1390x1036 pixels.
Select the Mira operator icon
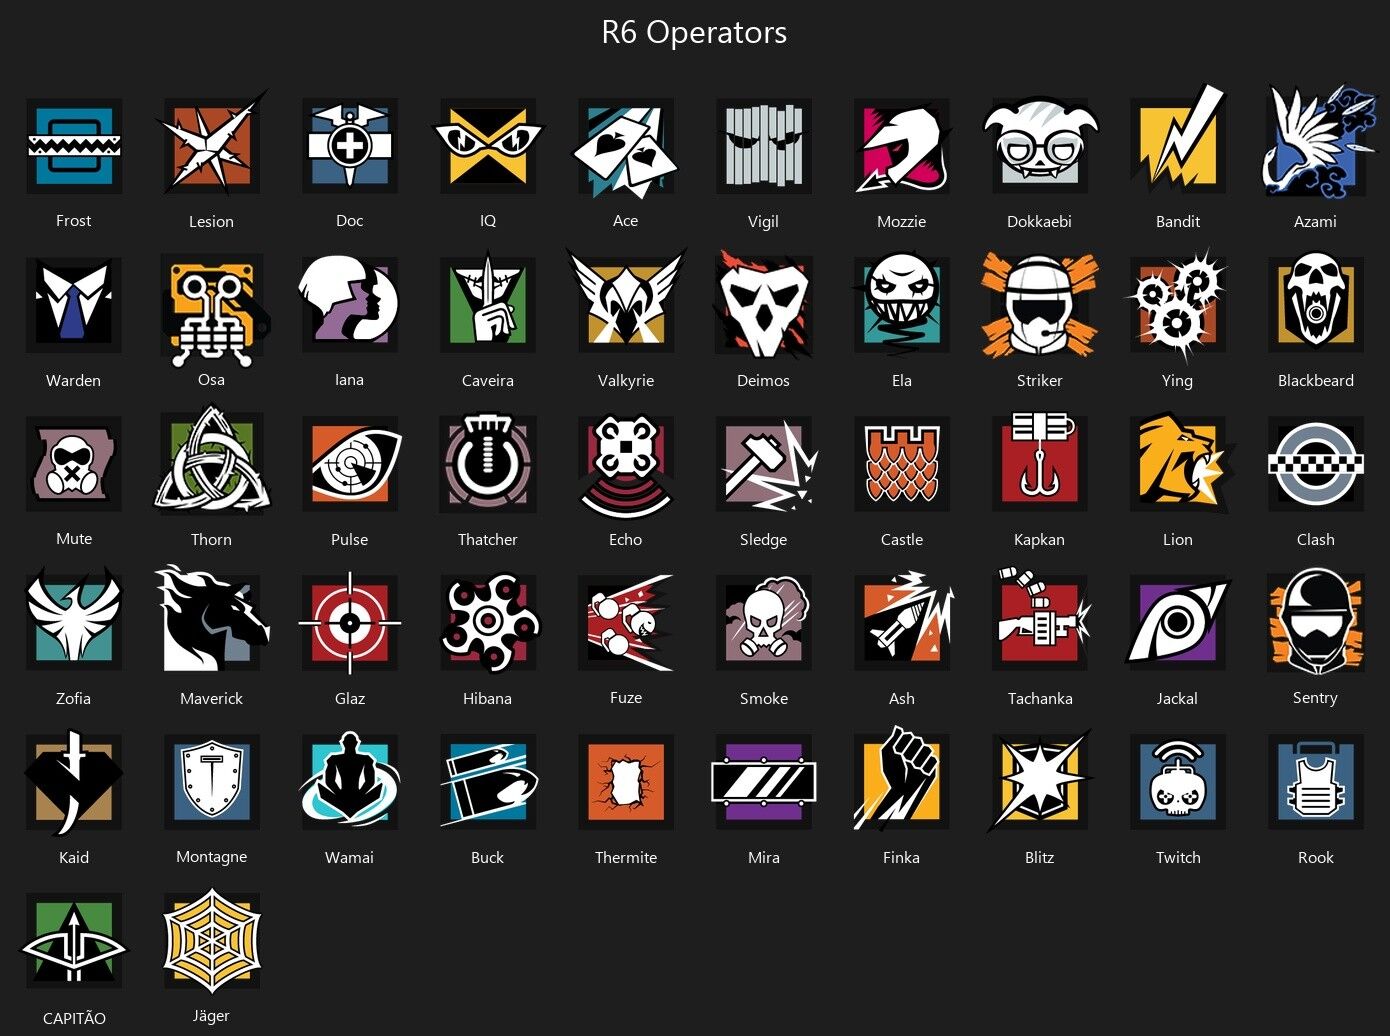point(764,782)
